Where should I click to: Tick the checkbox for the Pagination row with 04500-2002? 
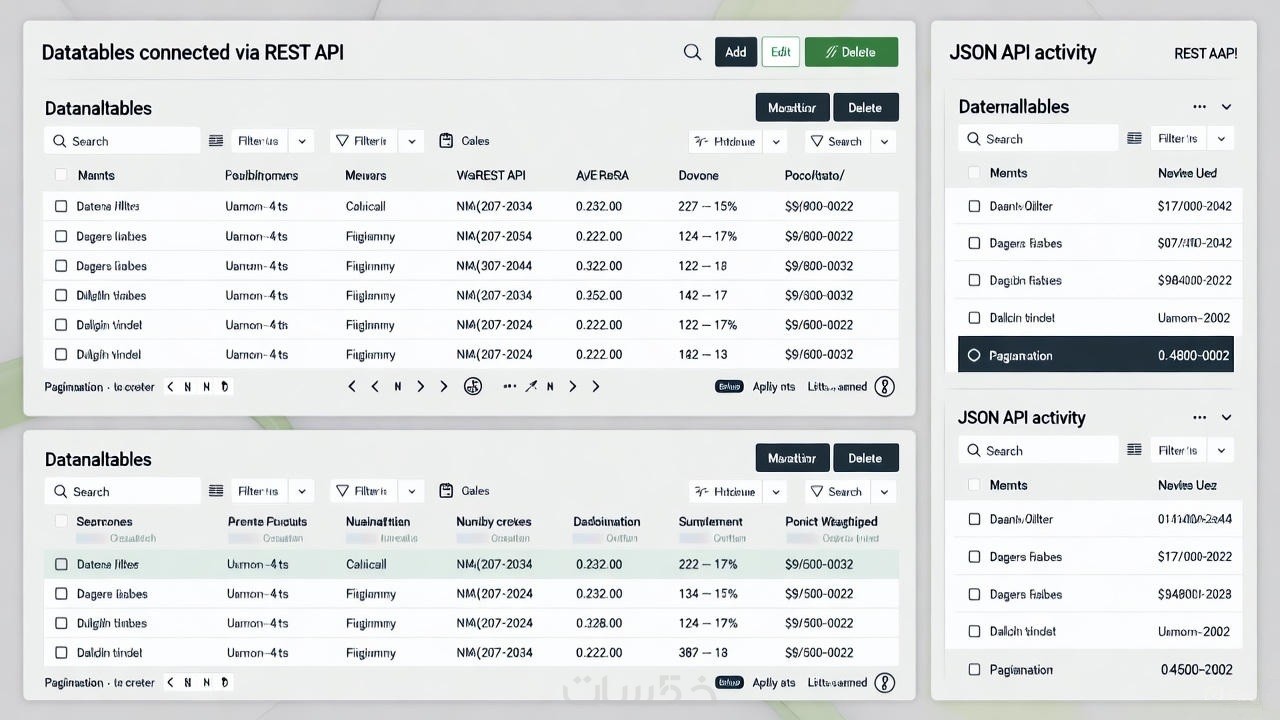974,670
